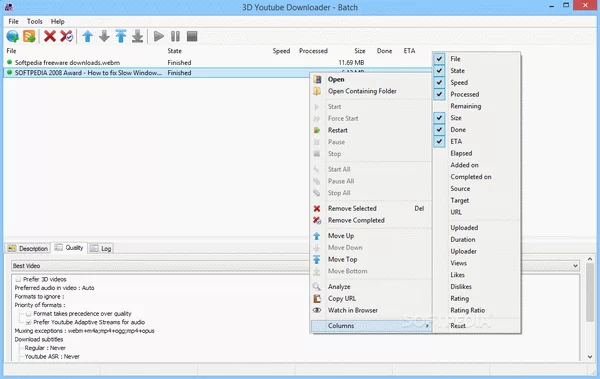Click the move to bottom toolbar icon

tap(137, 36)
